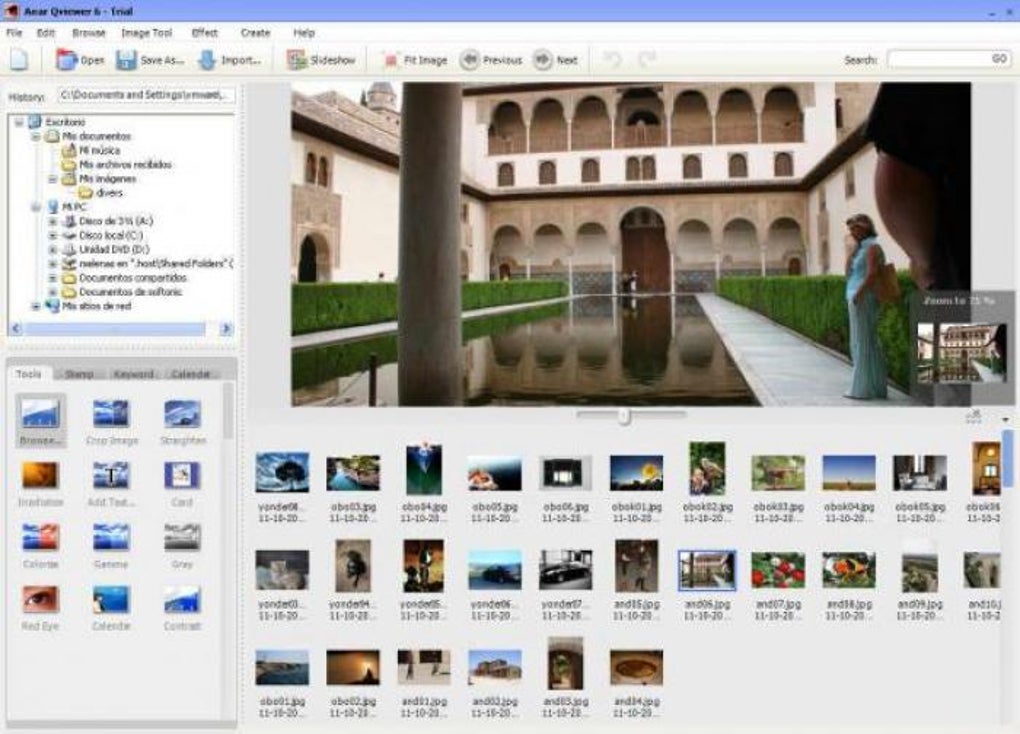Open the File menu
The width and height of the screenshot is (1020, 734).
[14, 33]
